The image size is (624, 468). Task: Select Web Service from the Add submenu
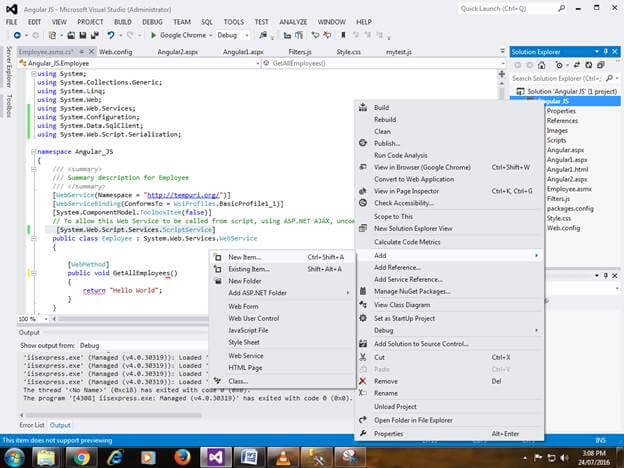click(246, 355)
